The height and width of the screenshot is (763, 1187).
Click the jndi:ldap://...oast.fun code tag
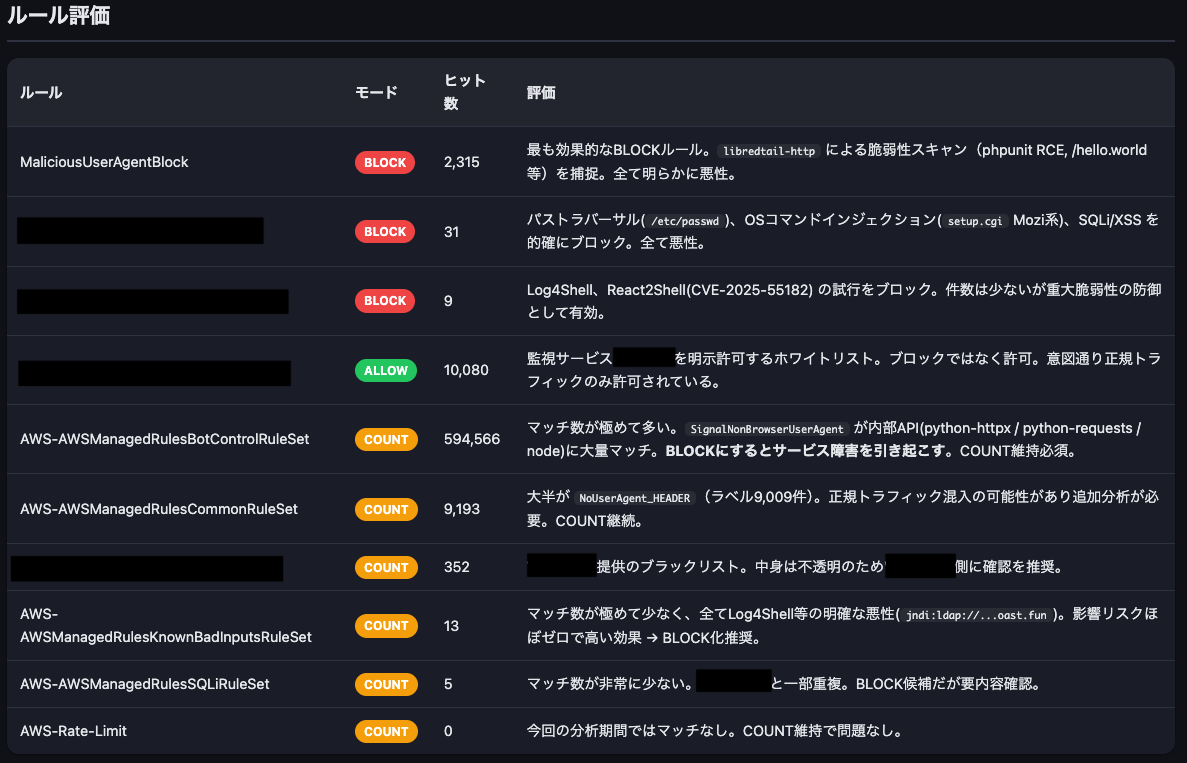click(976, 615)
